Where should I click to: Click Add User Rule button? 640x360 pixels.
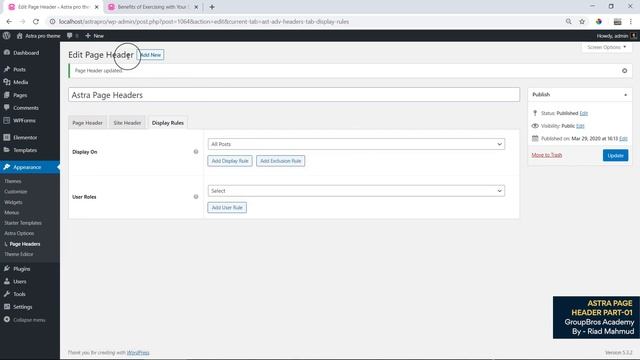point(227,207)
